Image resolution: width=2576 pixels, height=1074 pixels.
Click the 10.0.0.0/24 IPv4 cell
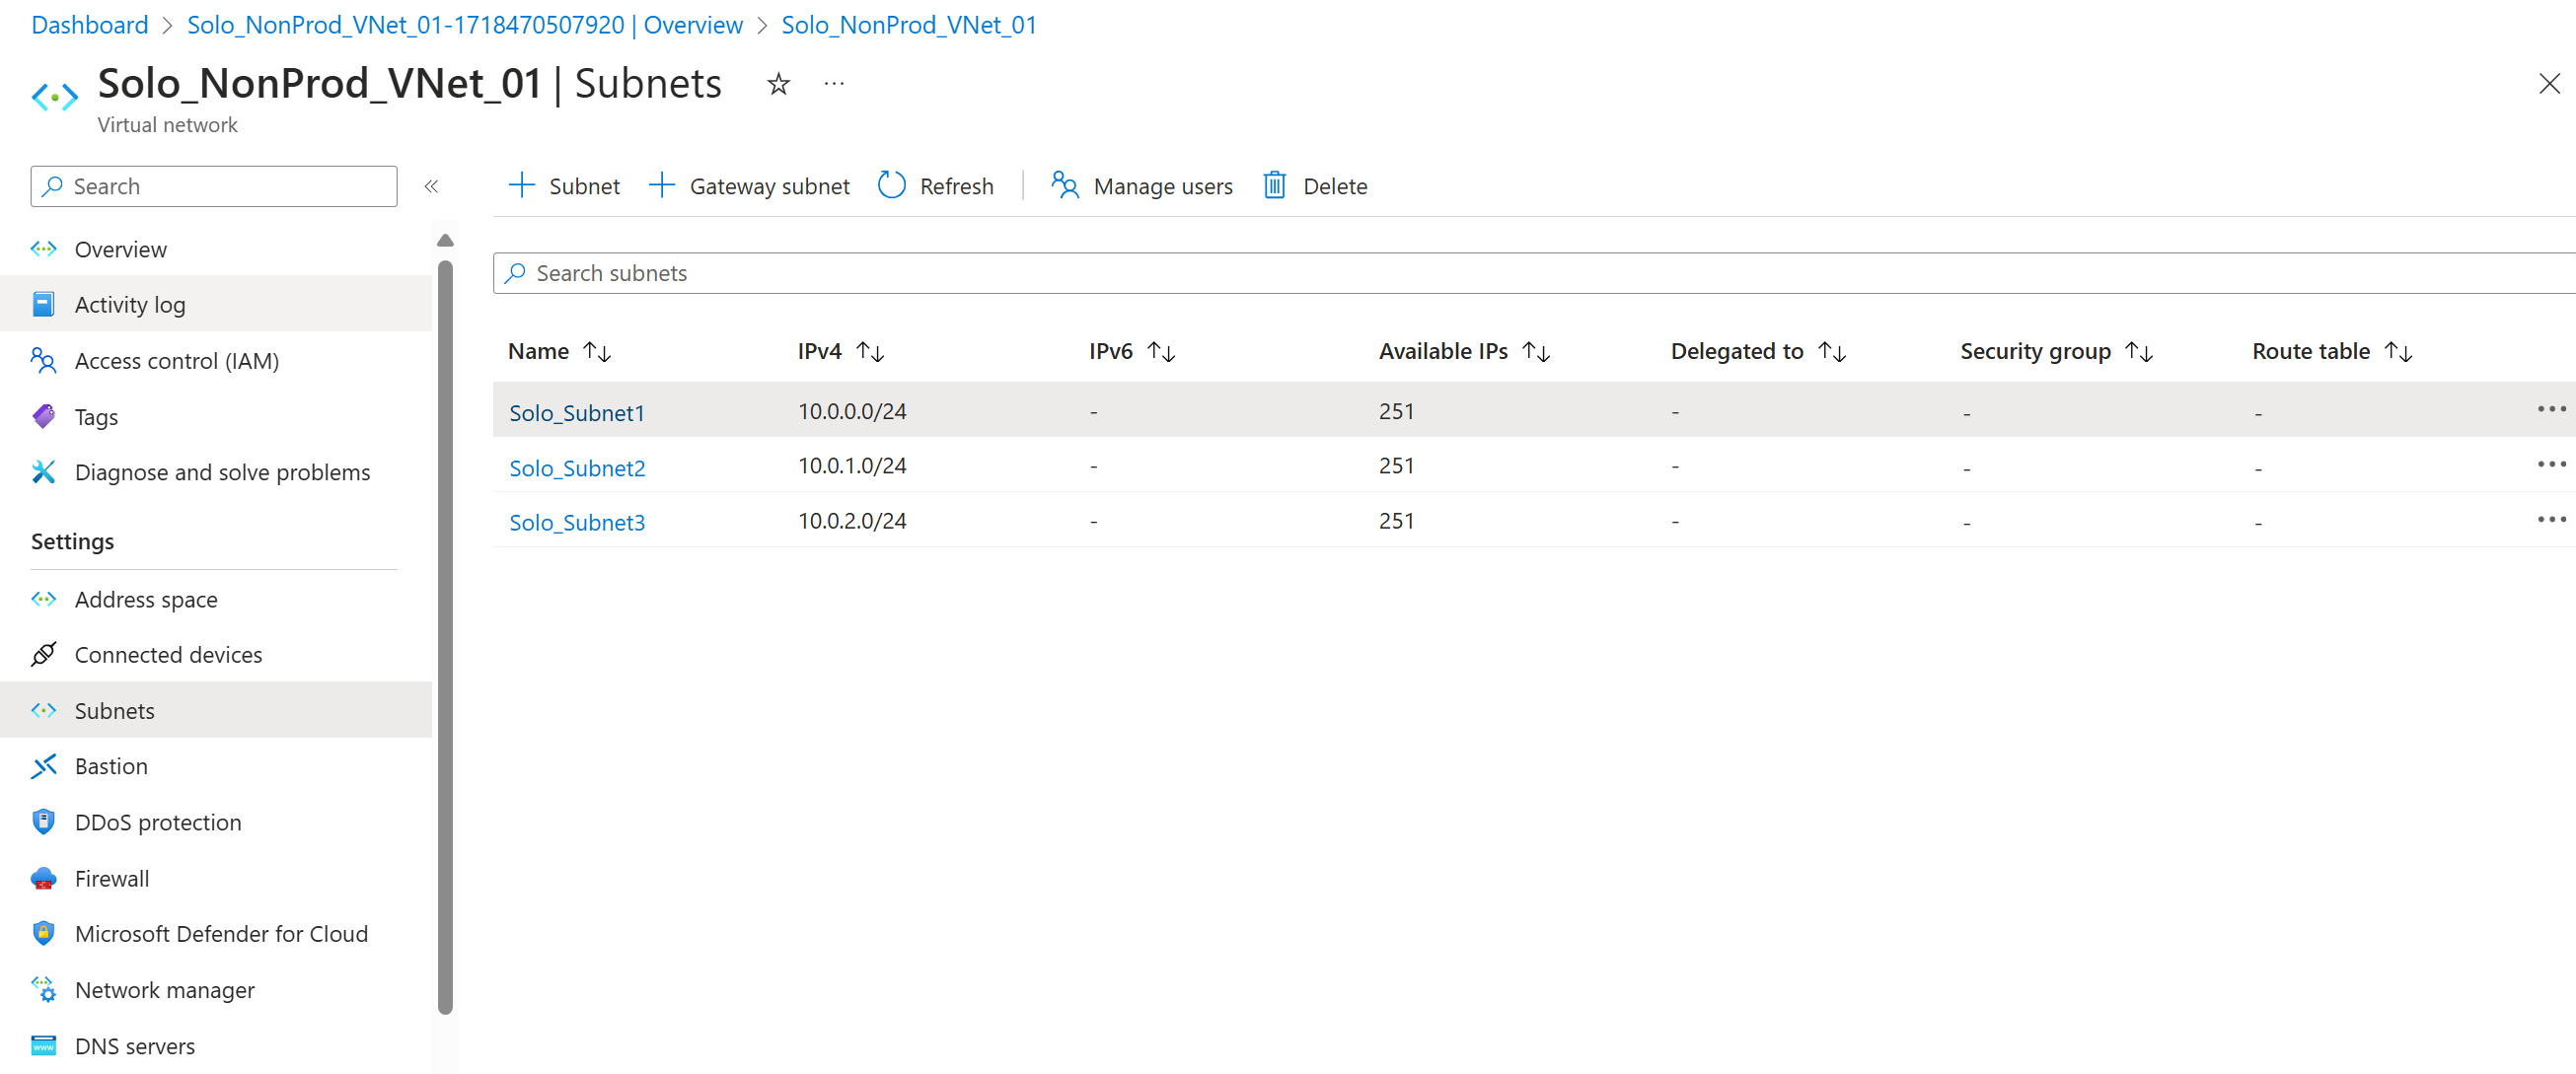[x=852, y=411]
